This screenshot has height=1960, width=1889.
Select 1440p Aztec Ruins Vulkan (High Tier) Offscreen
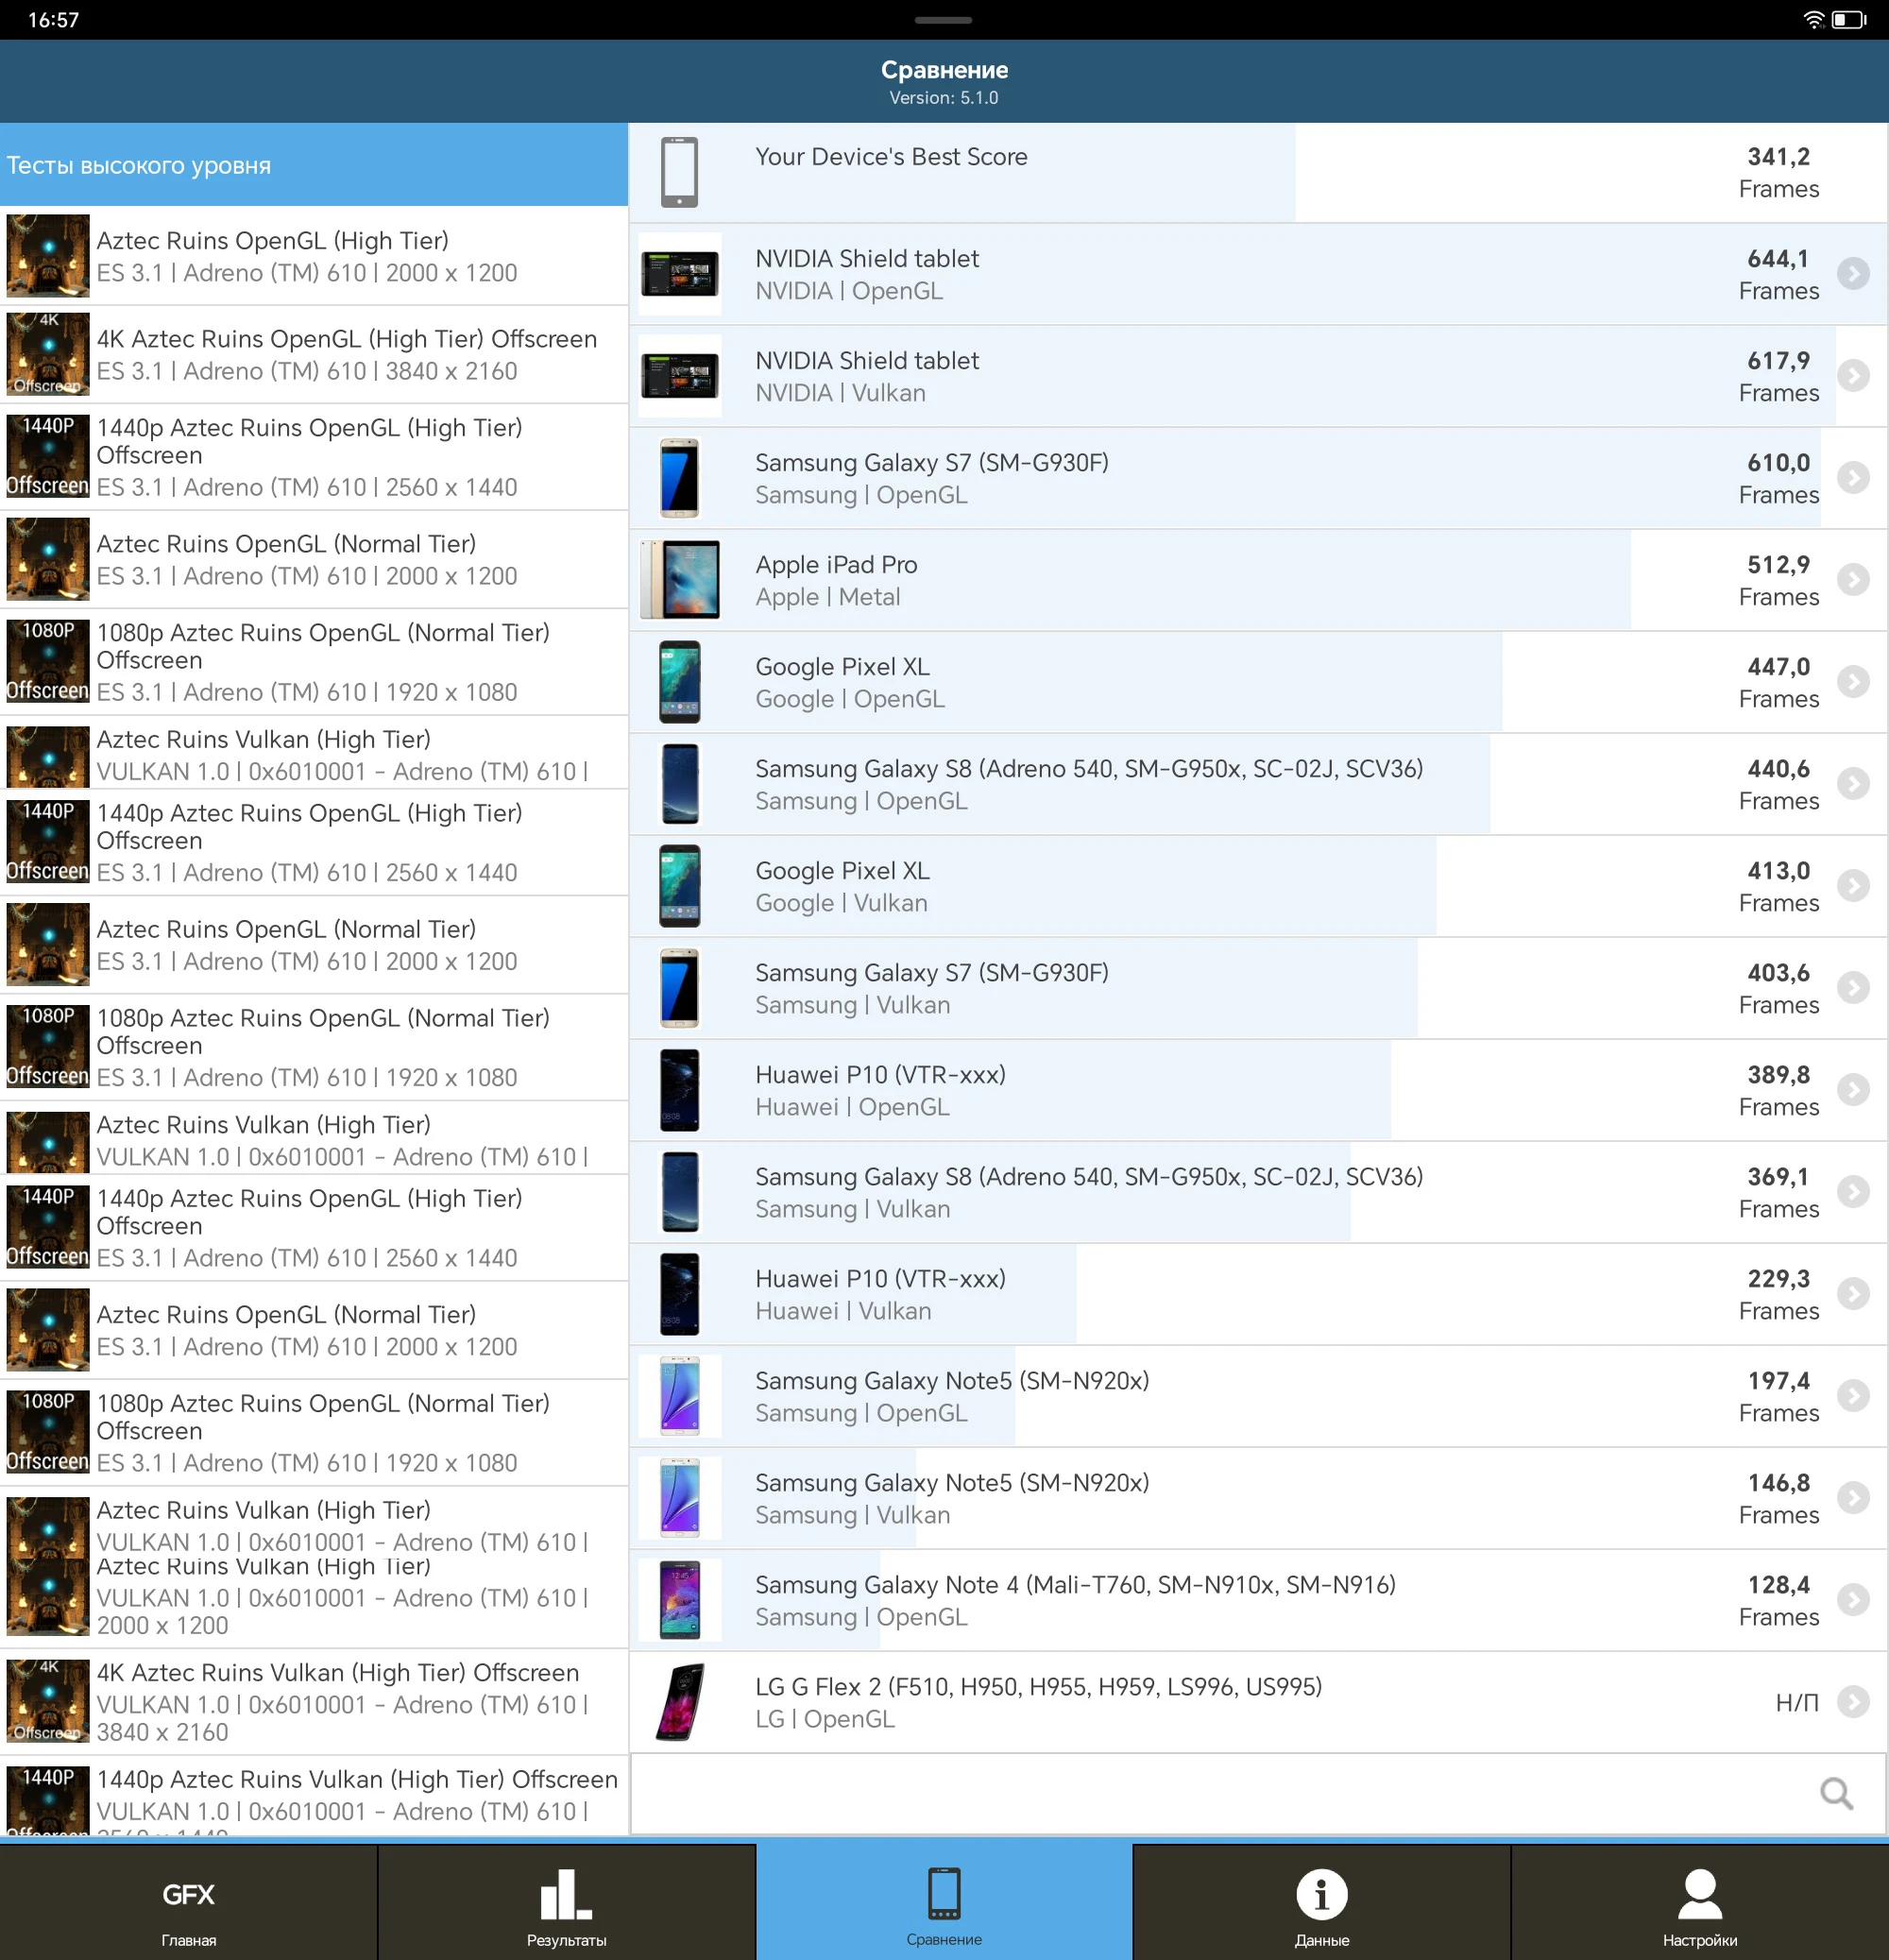(314, 1796)
